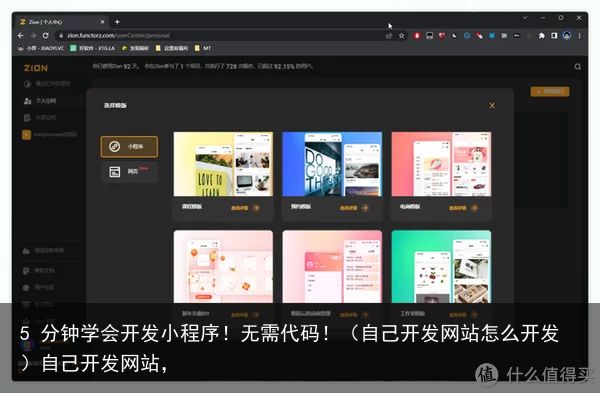Bookmark this page with the star icon

[x=401, y=36]
